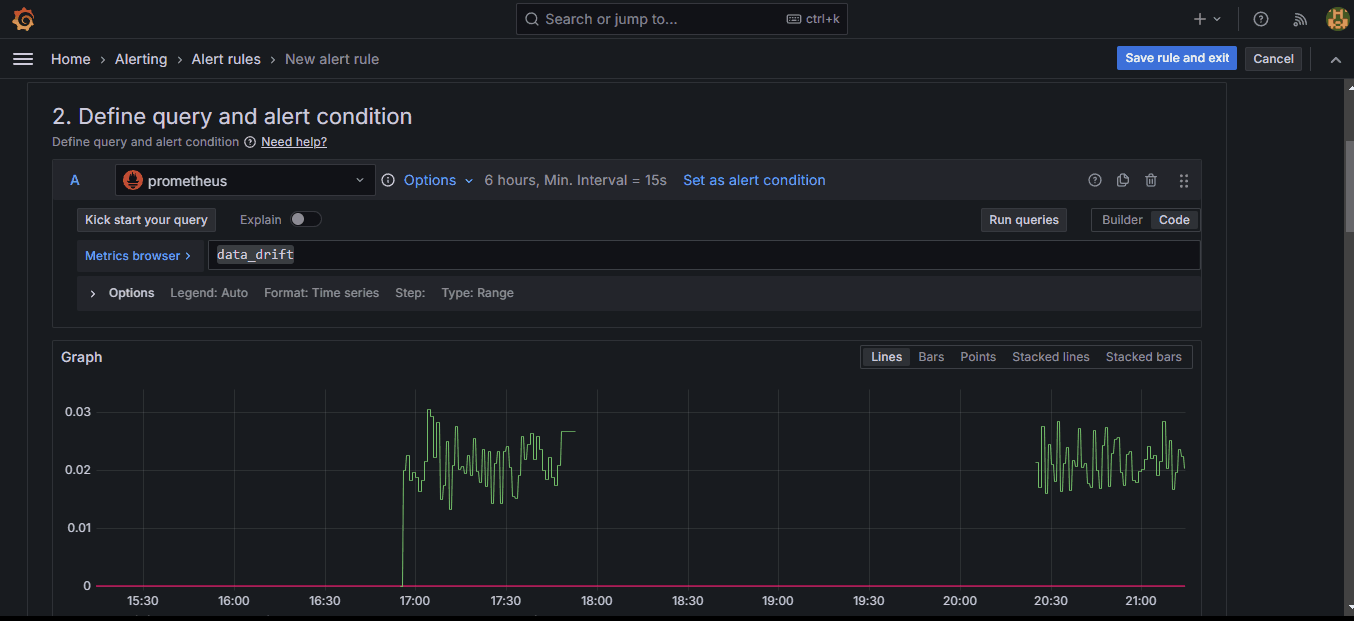The height and width of the screenshot is (621, 1354).
Task: Click the data_drift query input
Action: pos(704,255)
